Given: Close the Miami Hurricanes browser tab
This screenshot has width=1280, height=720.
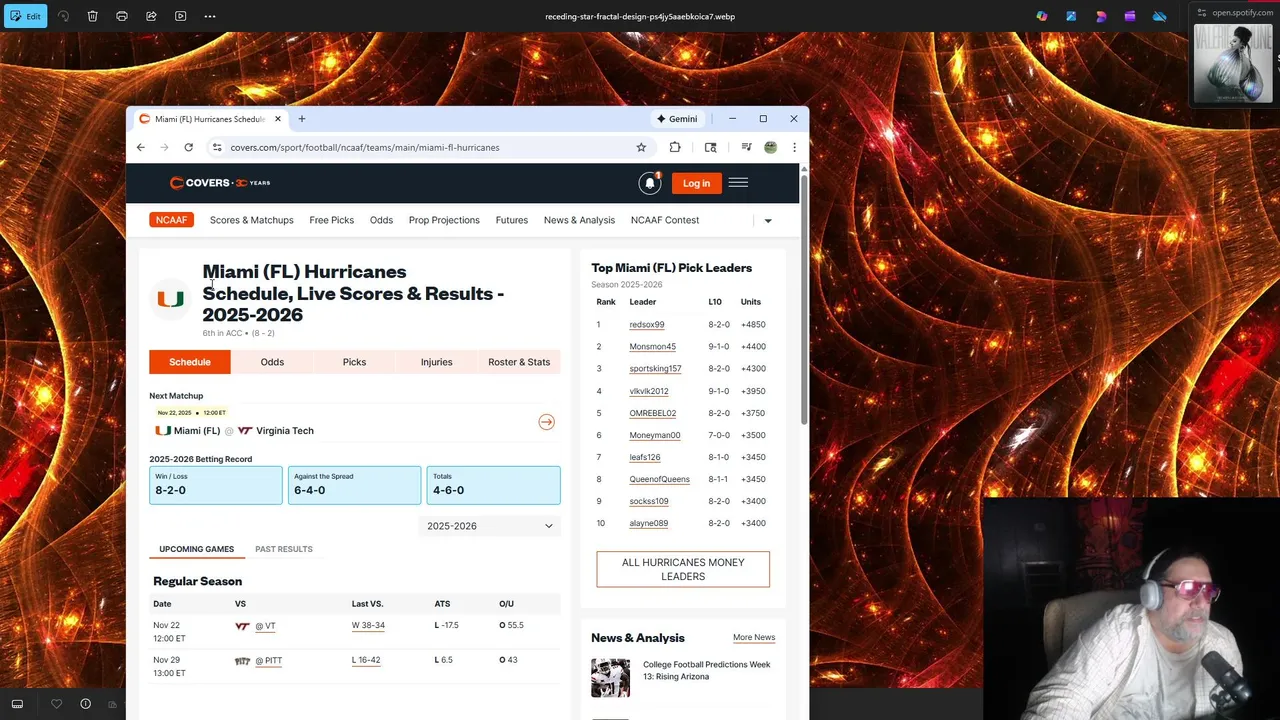Looking at the screenshot, I should pos(278,119).
